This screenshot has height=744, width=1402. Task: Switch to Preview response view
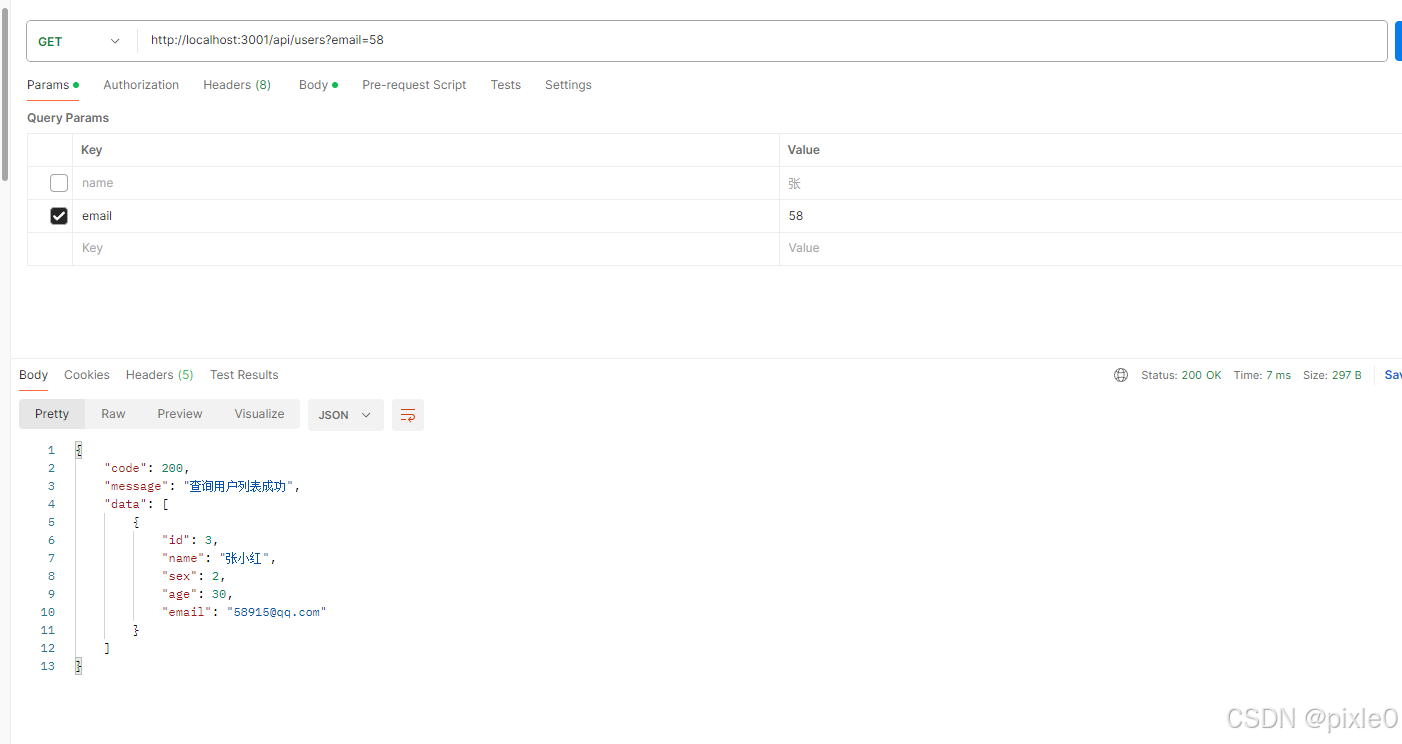pos(180,414)
